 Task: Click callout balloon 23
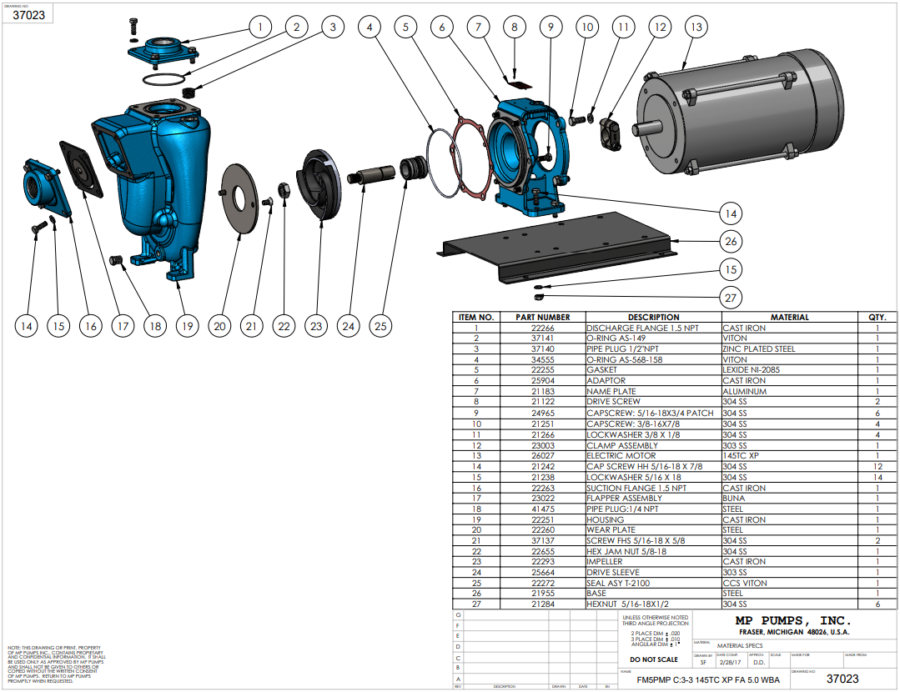(316, 326)
